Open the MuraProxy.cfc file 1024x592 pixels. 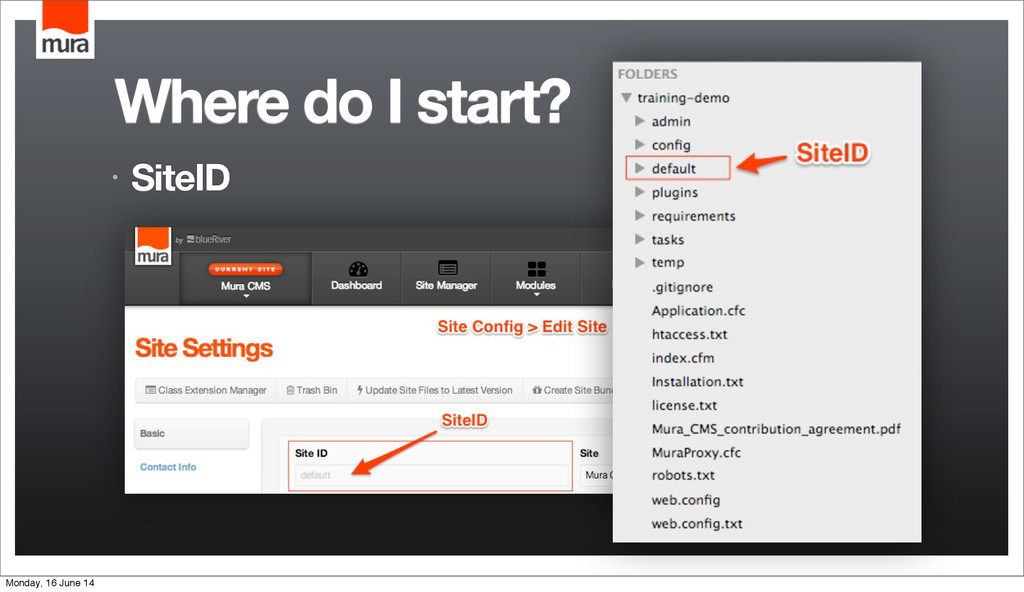696,453
